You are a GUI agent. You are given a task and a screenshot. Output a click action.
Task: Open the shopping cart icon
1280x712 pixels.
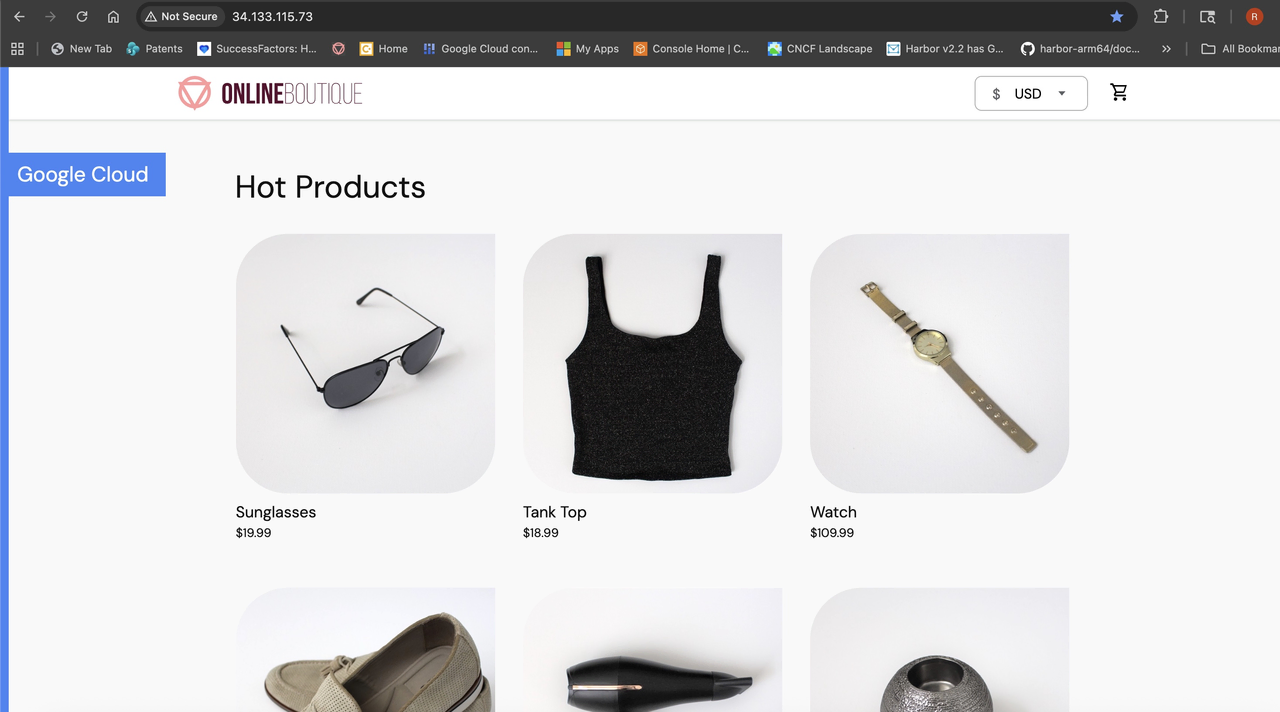coord(1119,92)
